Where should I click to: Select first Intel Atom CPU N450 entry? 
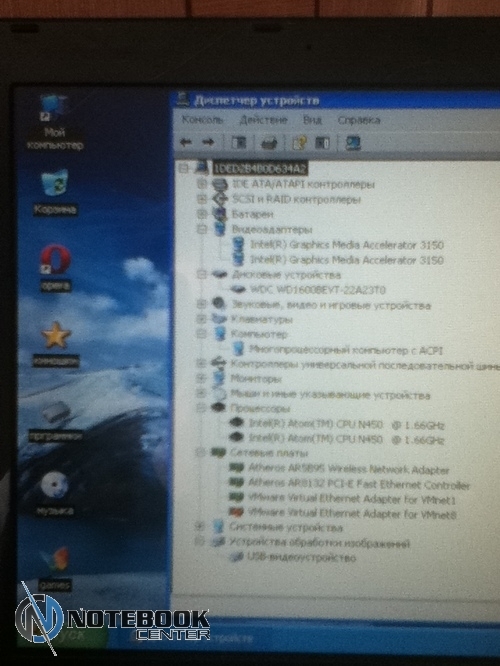(x=346, y=424)
